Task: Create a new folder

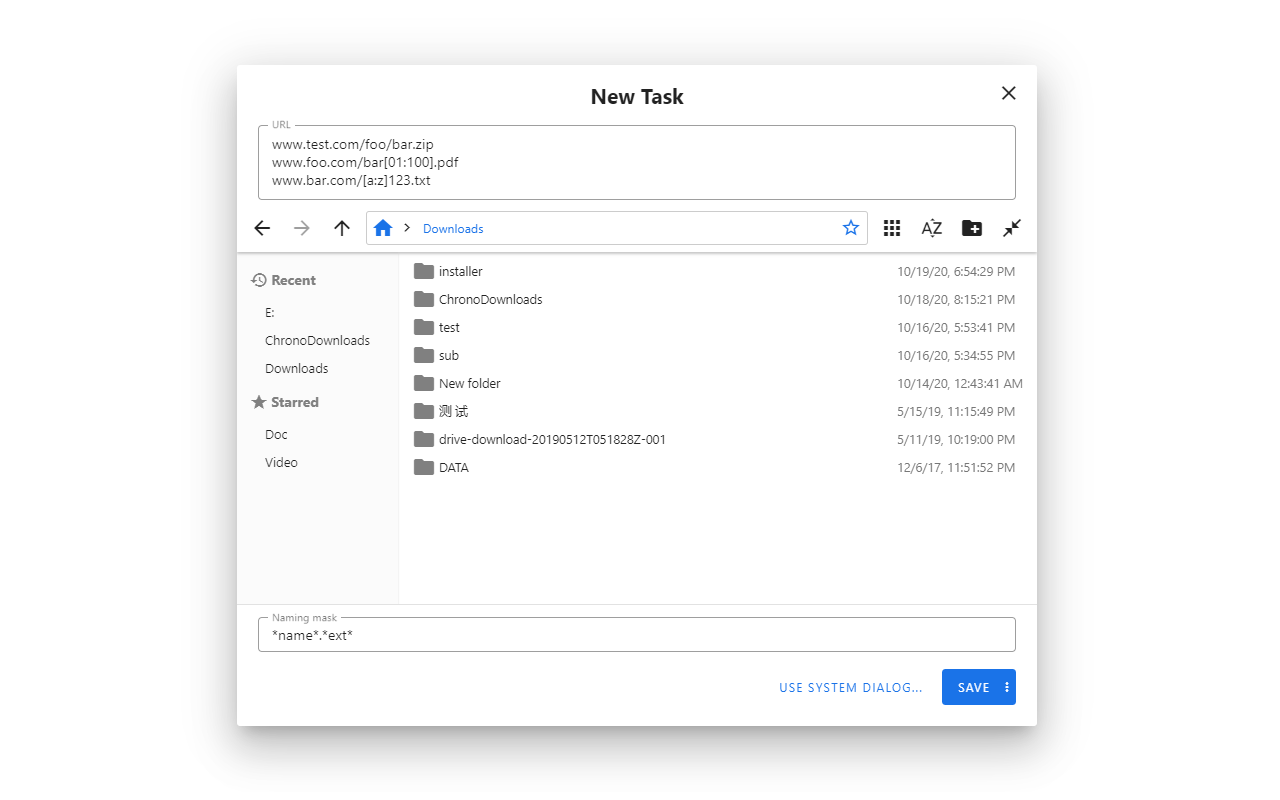Action: 972,228
